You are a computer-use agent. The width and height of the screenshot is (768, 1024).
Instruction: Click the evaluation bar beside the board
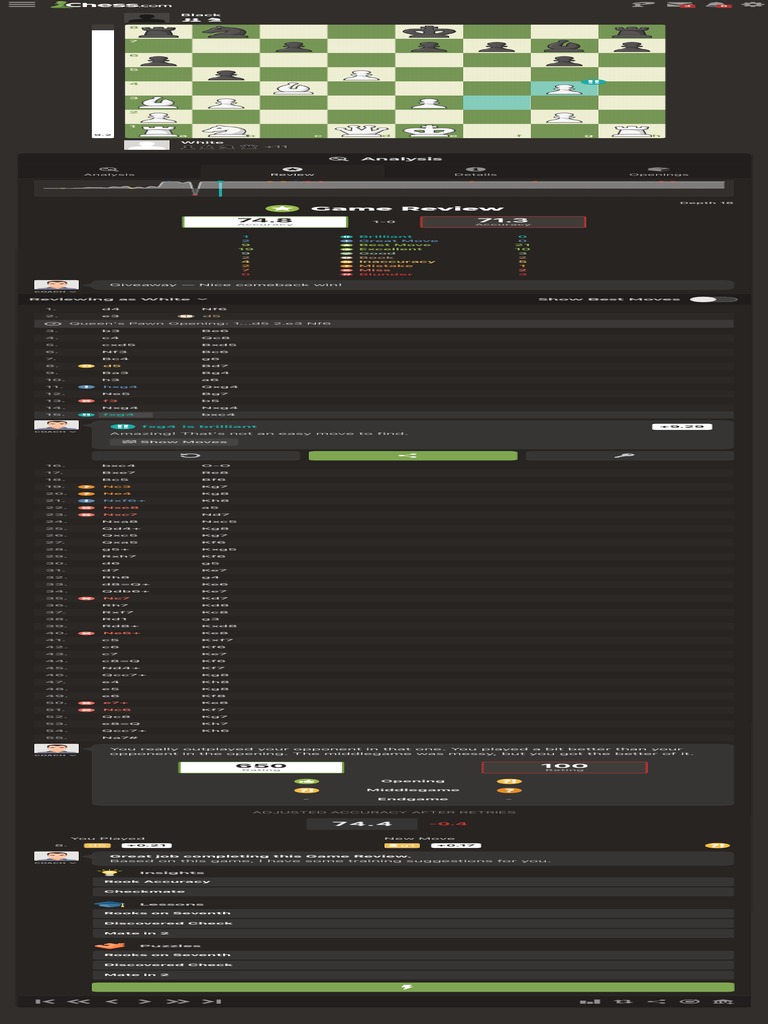[x=103, y=82]
